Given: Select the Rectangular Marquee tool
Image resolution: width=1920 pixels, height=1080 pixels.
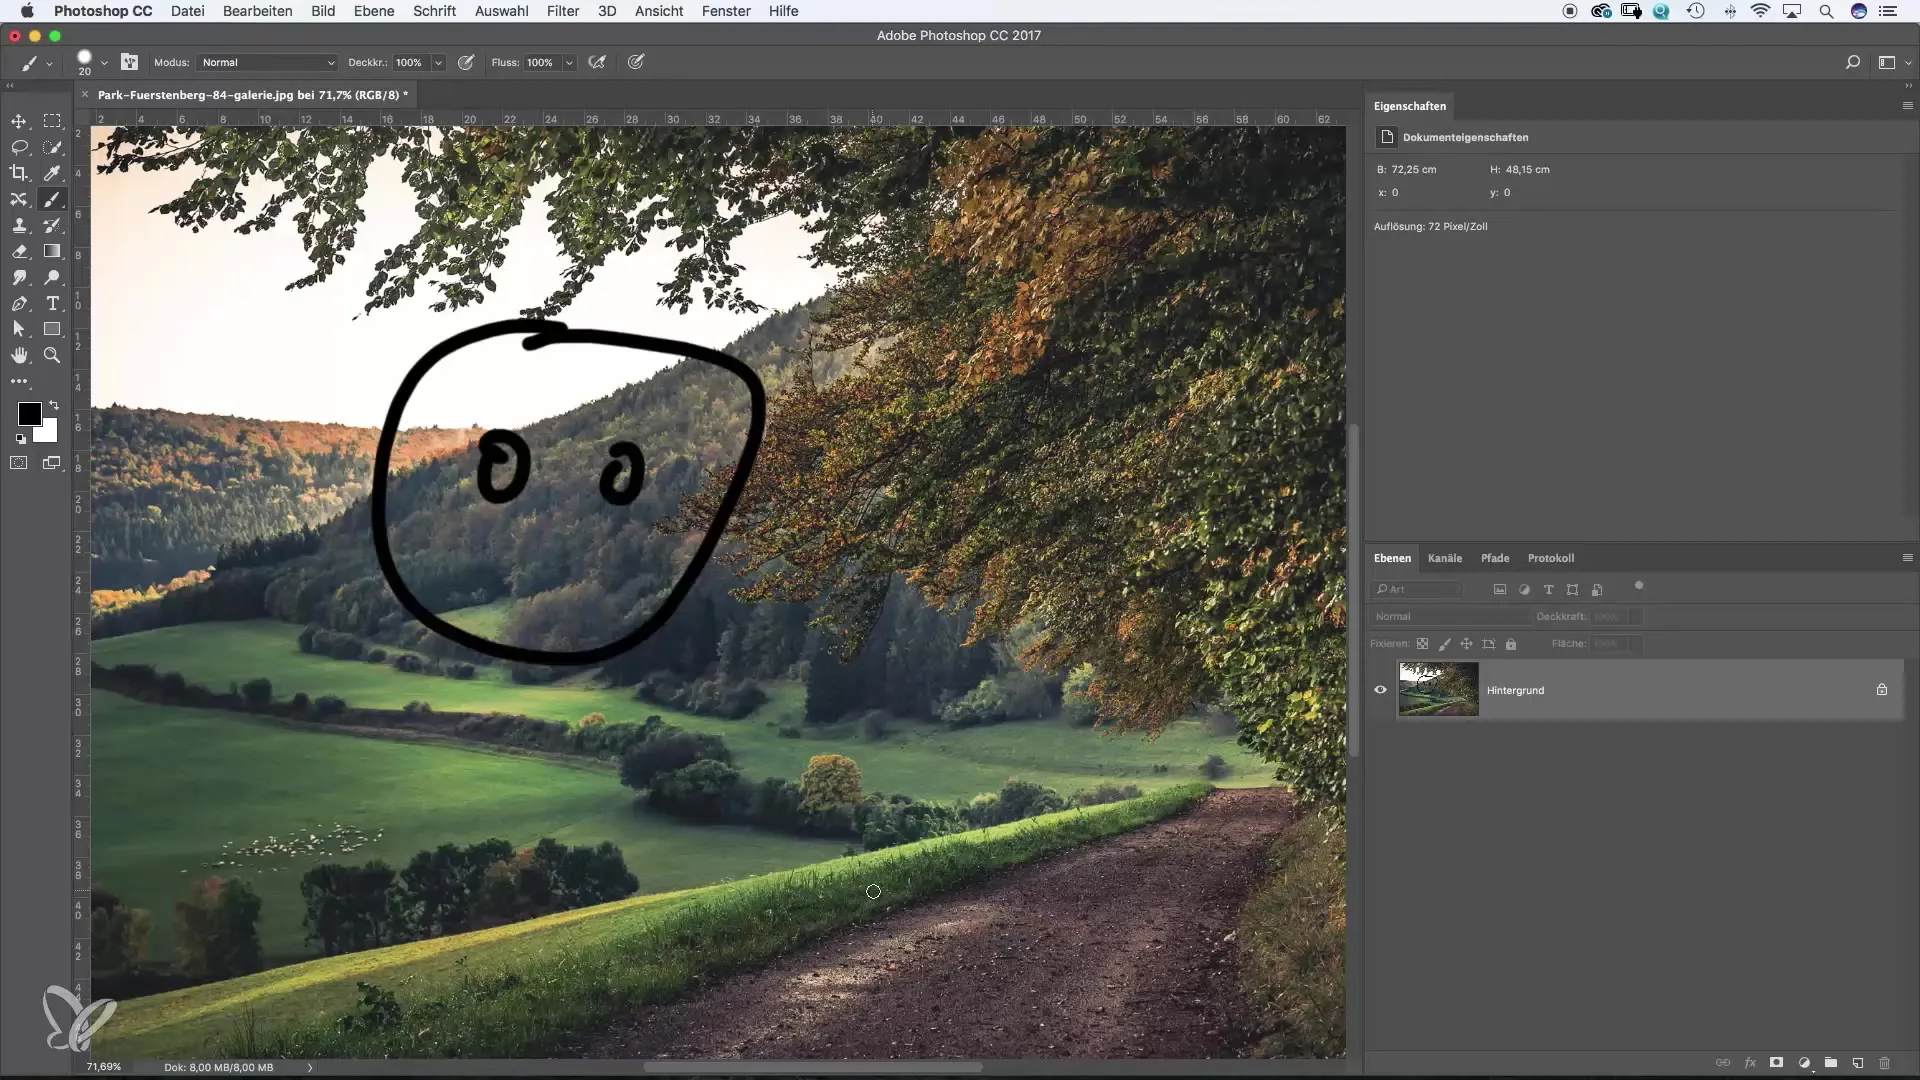Looking at the screenshot, I should click(x=52, y=121).
